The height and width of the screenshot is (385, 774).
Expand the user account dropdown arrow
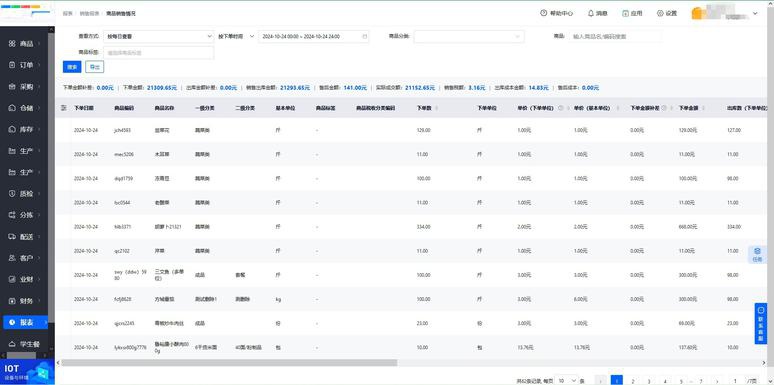tap(755, 13)
